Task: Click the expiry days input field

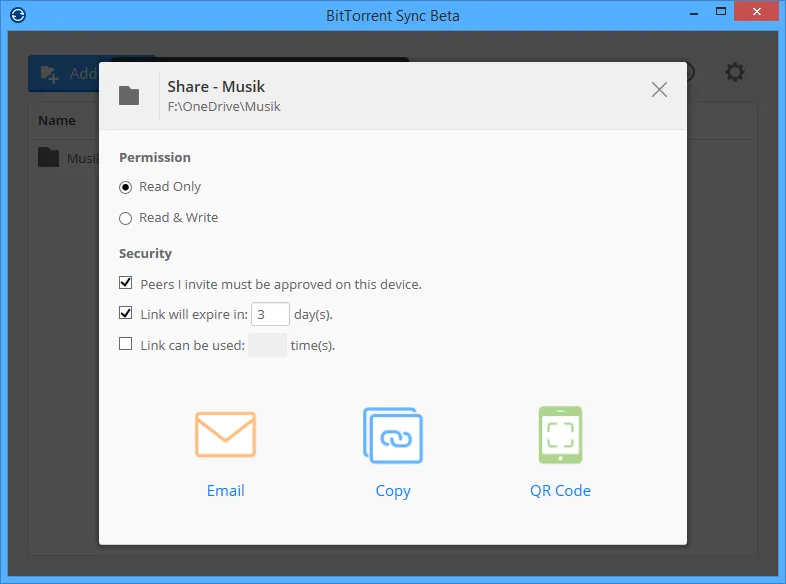Action: click(270, 314)
